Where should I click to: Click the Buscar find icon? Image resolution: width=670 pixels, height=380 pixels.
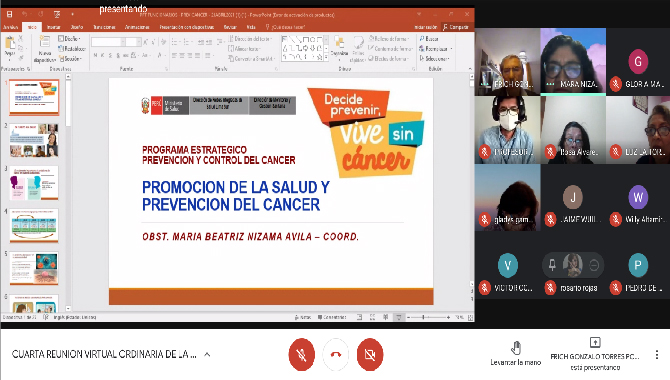[429, 38]
